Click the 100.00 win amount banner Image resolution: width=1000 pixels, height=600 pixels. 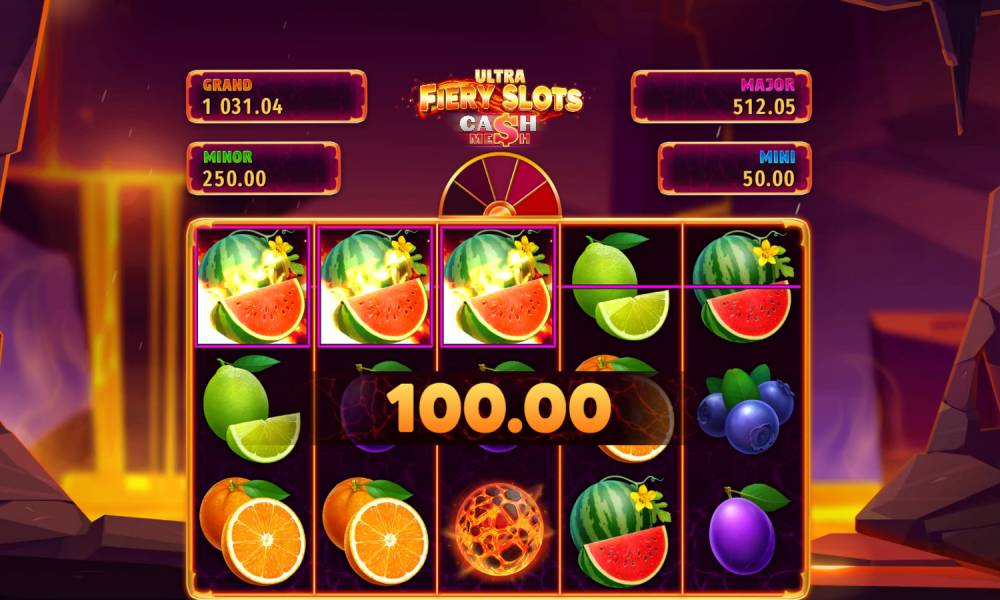click(x=498, y=409)
